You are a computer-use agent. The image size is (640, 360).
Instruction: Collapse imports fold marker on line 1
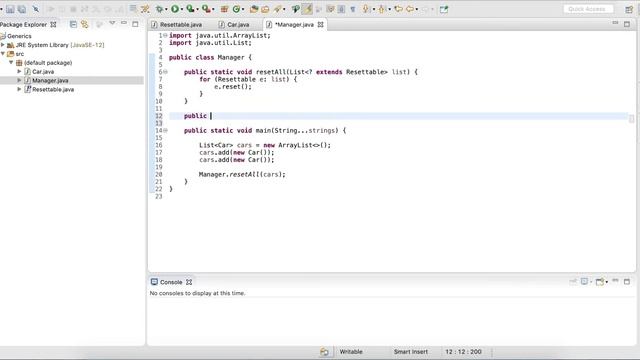165,36
